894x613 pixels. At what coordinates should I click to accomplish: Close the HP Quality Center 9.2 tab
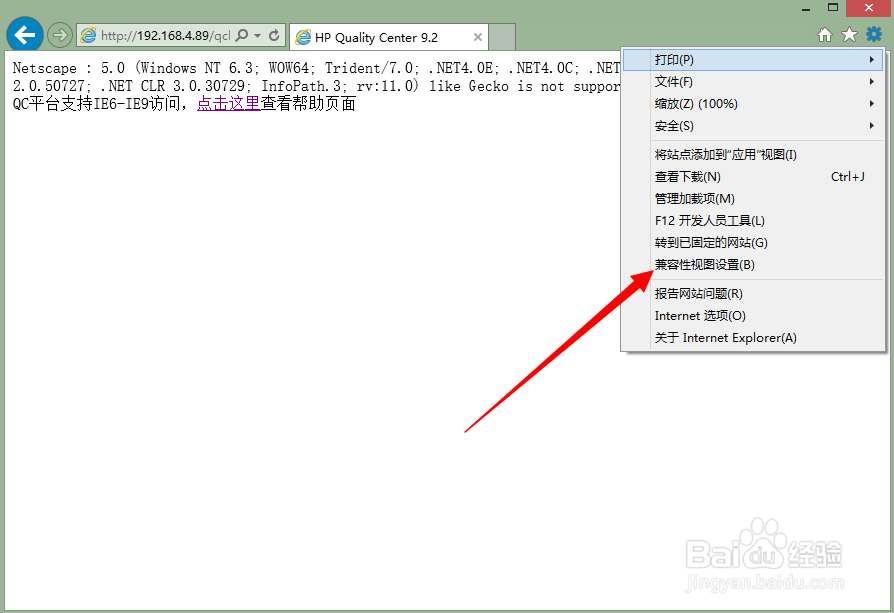[x=478, y=37]
